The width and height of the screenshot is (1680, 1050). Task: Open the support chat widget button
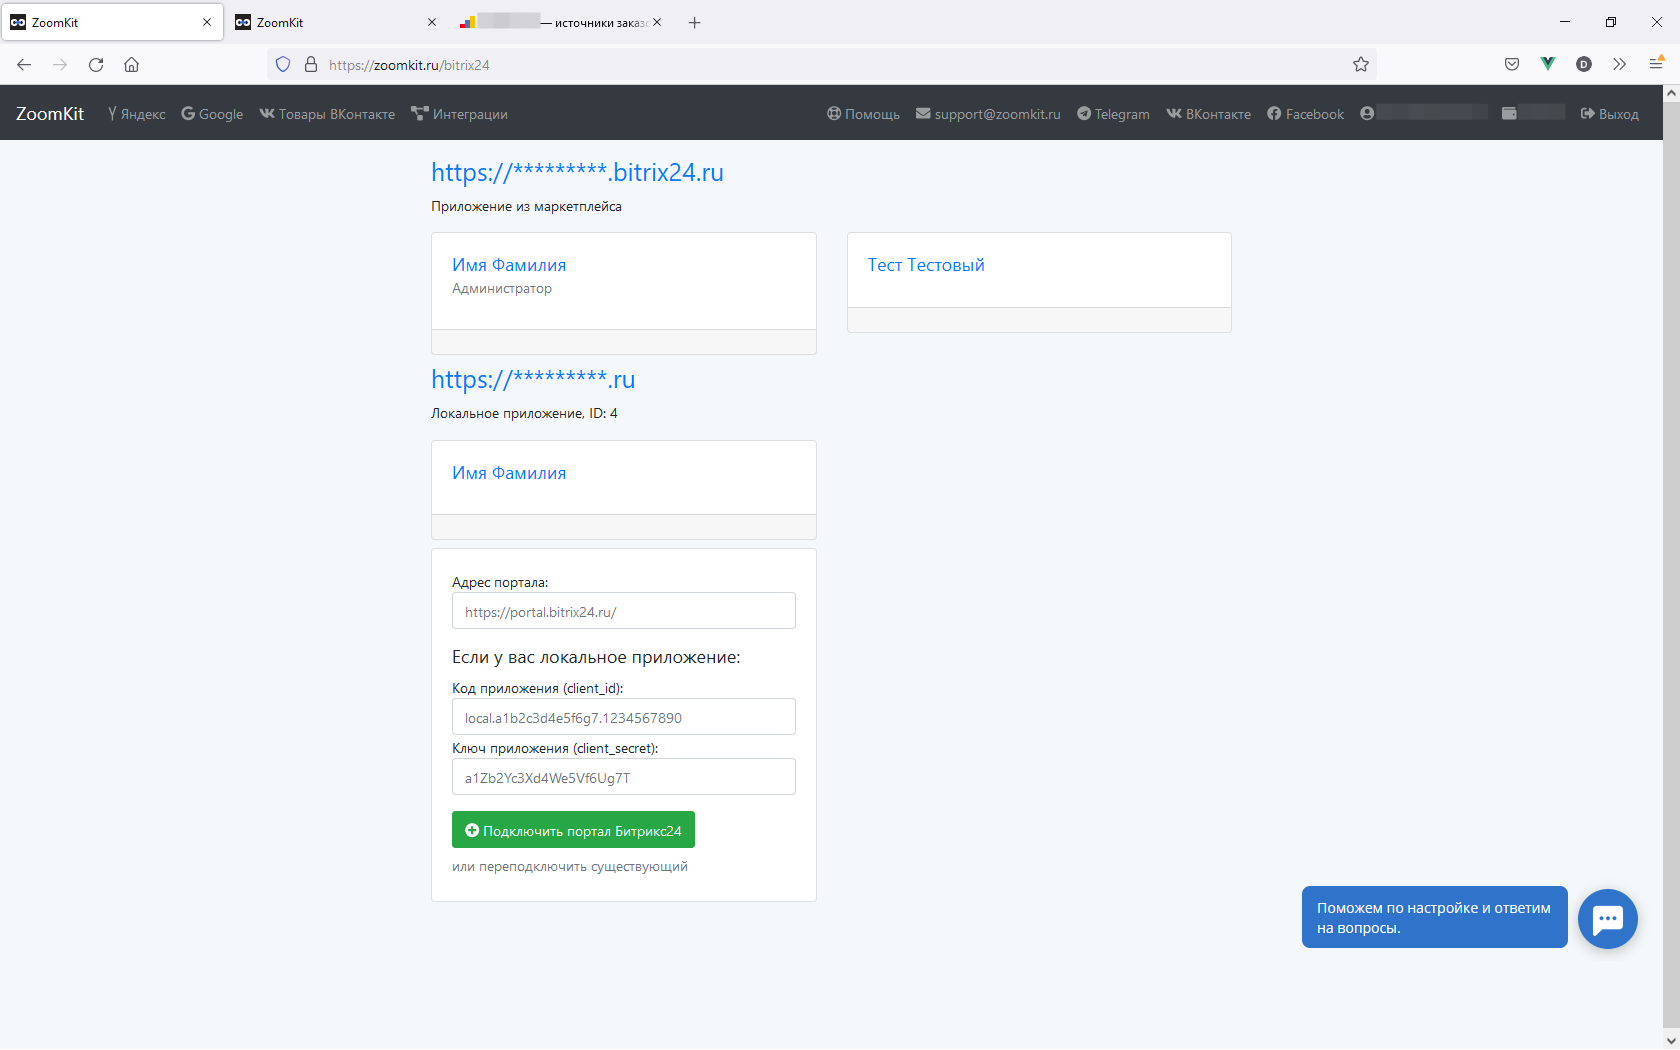click(1608, 919)
